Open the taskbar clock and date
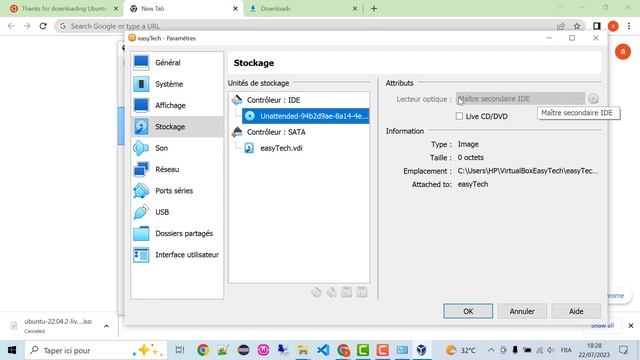The width and height of the screenshot is (640, 360). pyautogui.click(x=594, y=350)
